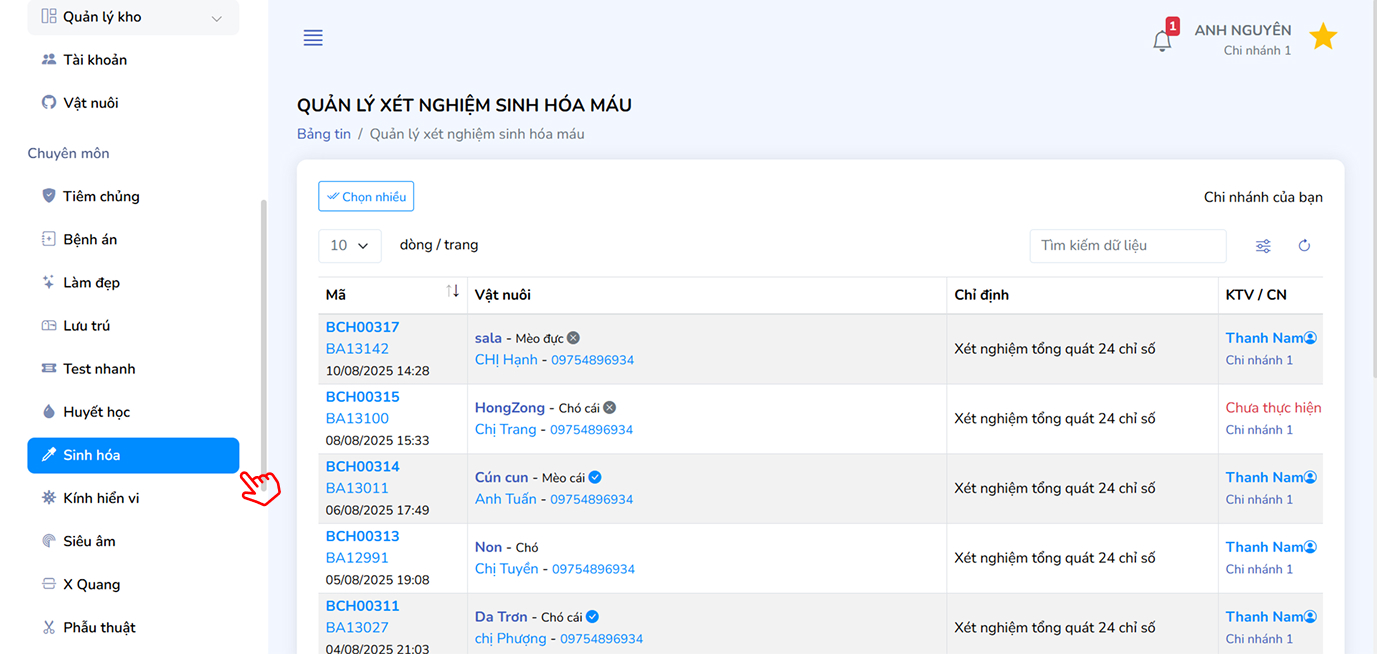Viewport: 1377px width, 654px height.
Task: Click verified badge next to Cún cun
Action: (595, 477)
